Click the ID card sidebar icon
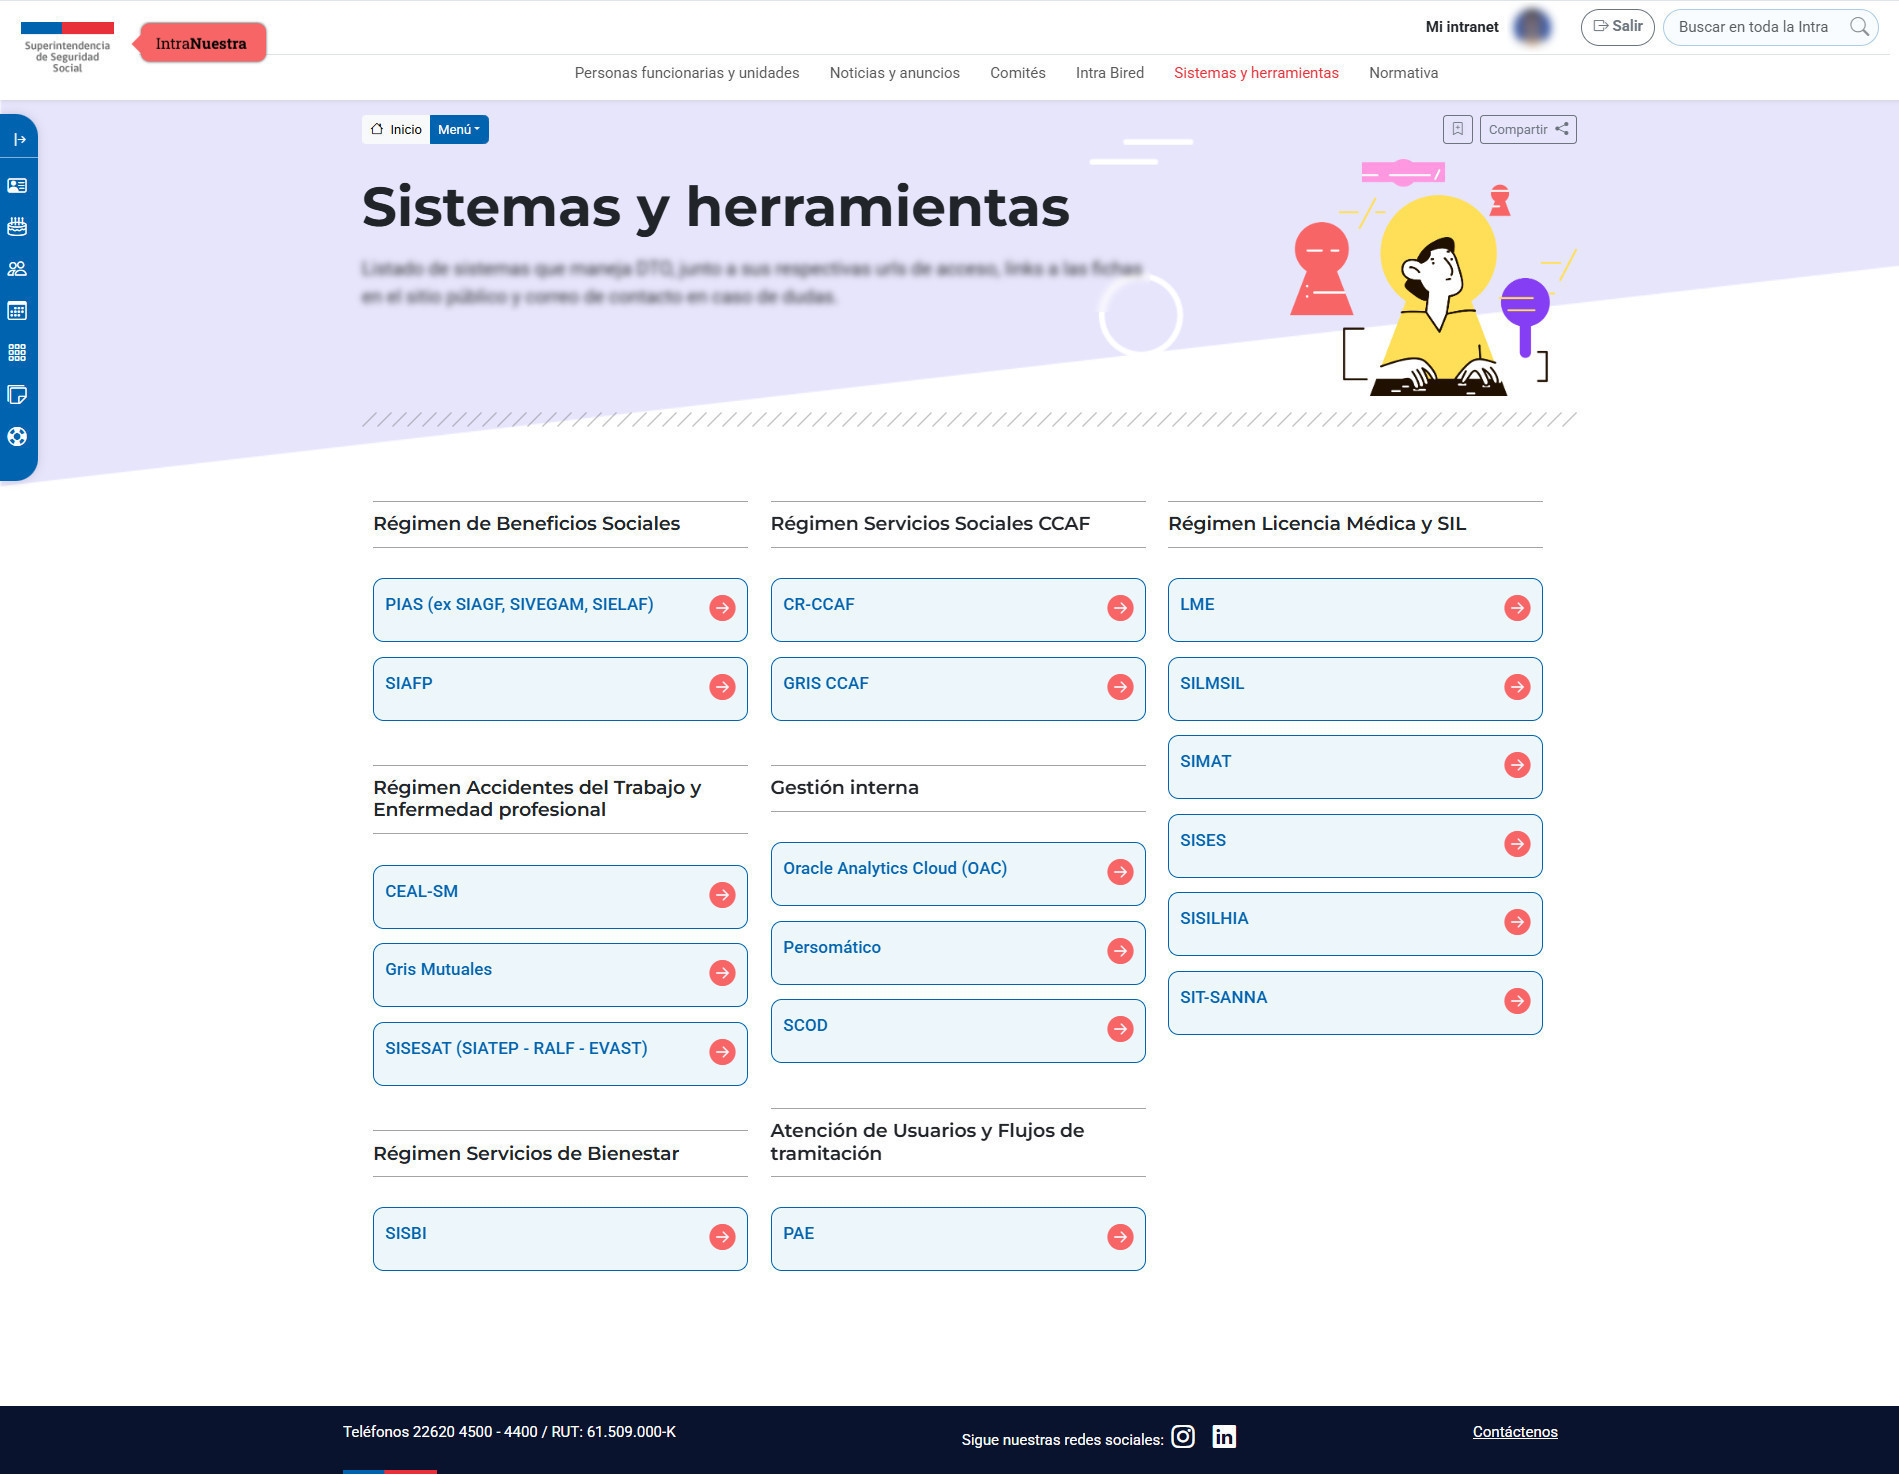Screen dimensions: 1899x1474 [17, 186]
